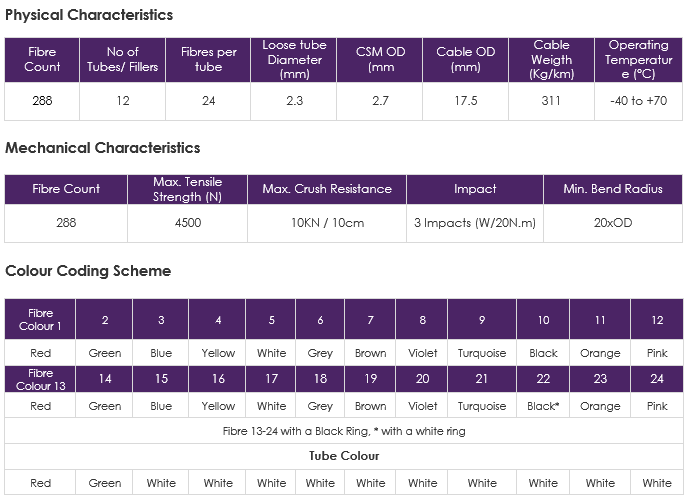
Task: Click the -40 to +70 temperature cell
Action: (638, 101)
